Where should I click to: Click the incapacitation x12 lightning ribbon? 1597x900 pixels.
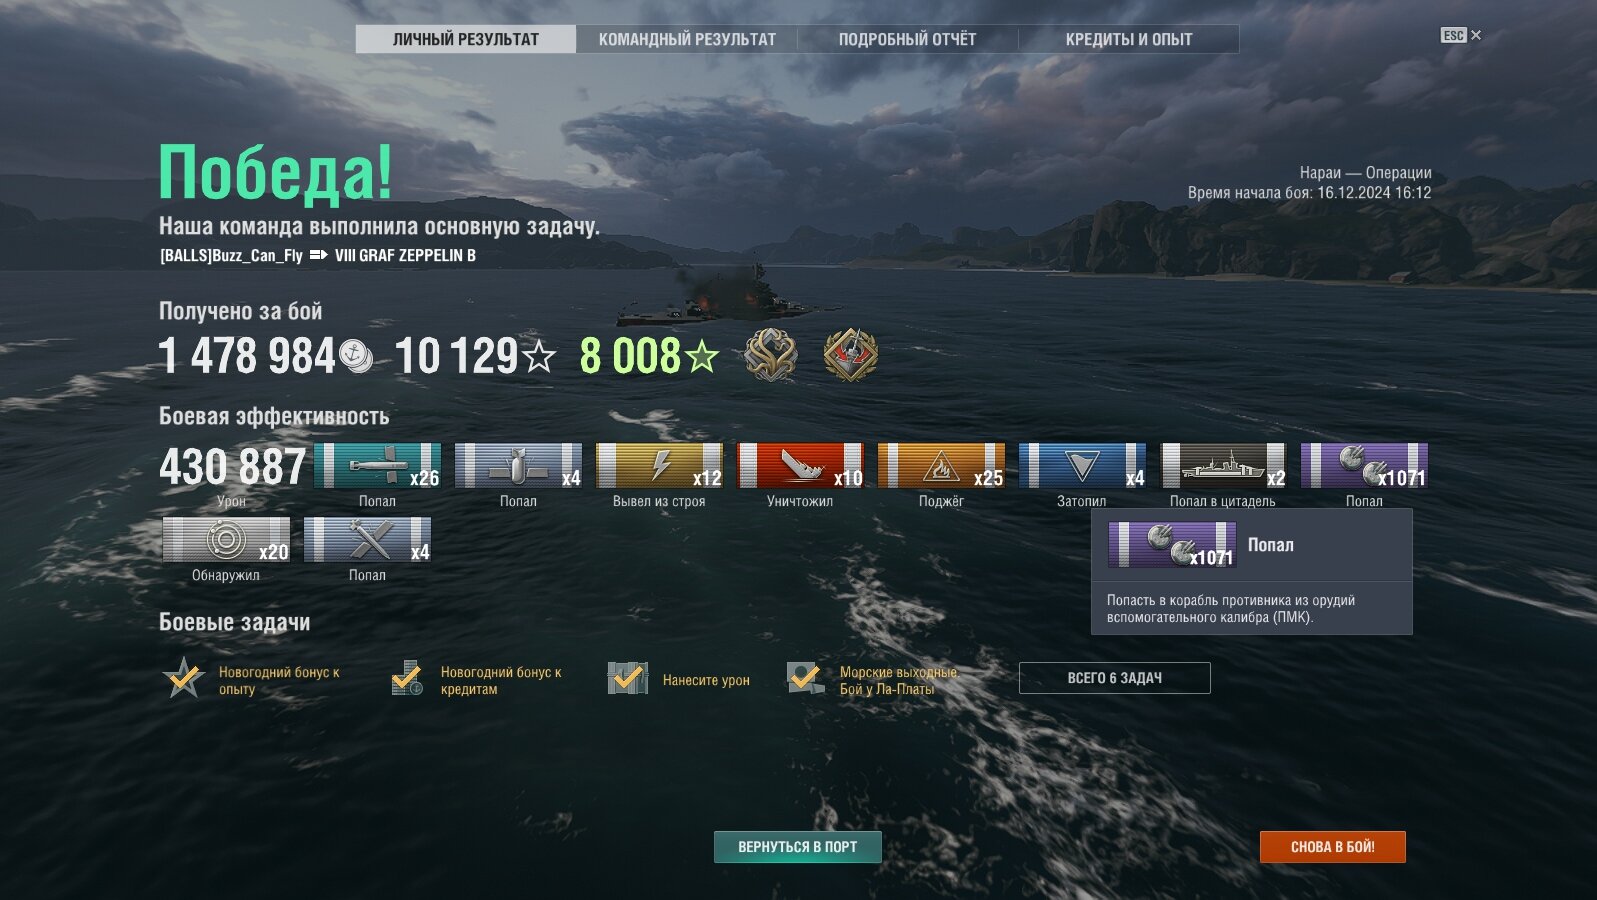pyautogui.click(x=659, y=466)
